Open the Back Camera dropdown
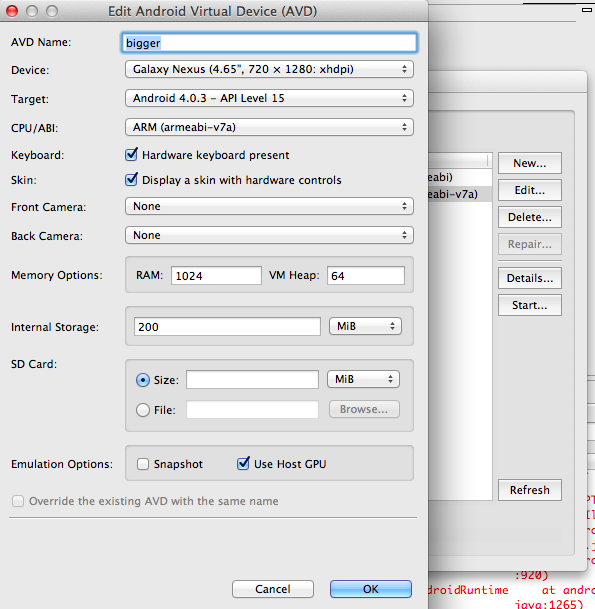595x609 pixels. [269, 235]
